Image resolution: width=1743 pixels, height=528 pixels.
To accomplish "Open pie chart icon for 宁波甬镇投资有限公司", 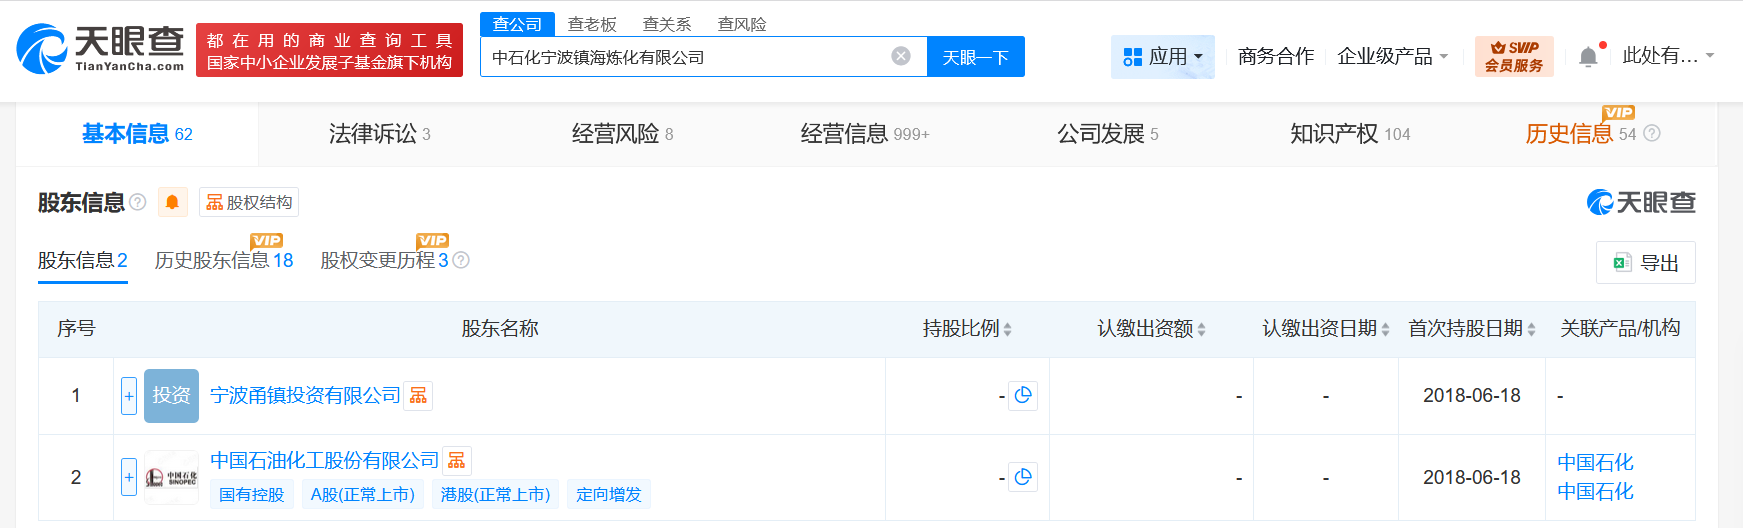I will (x=1022, y=396).
